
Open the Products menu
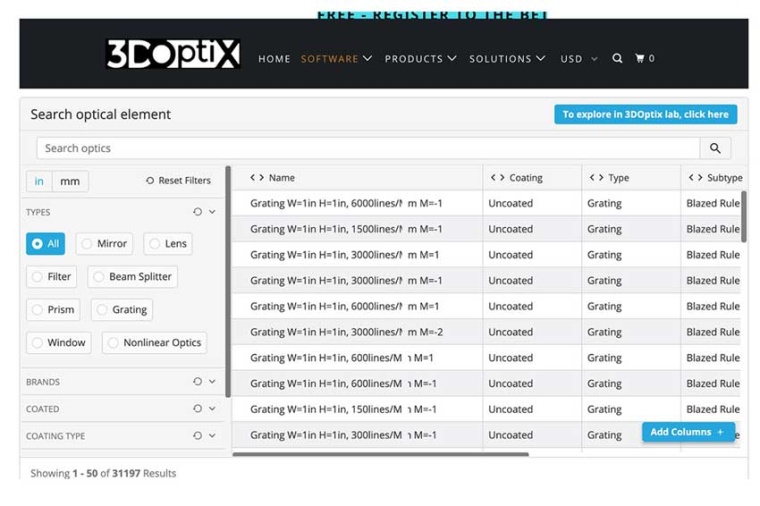[420, 59]
